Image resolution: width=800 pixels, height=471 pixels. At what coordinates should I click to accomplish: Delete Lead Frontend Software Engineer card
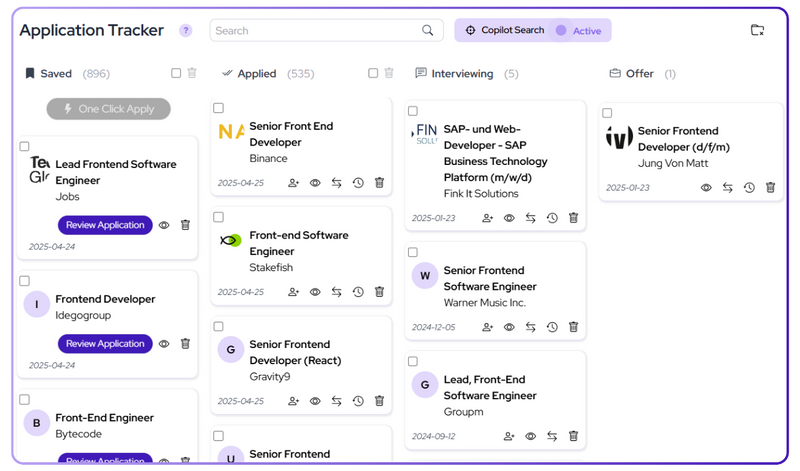click(x=185, y=225)
